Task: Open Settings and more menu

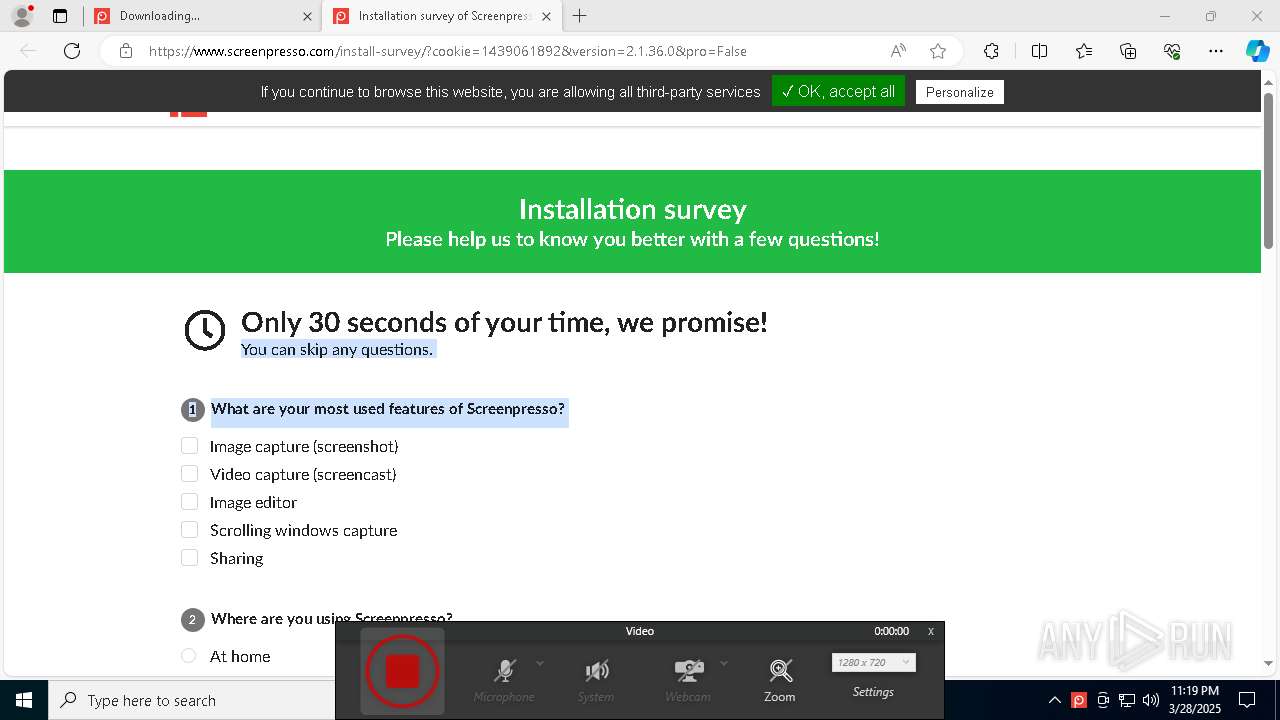Action: tap(1216, 51)
